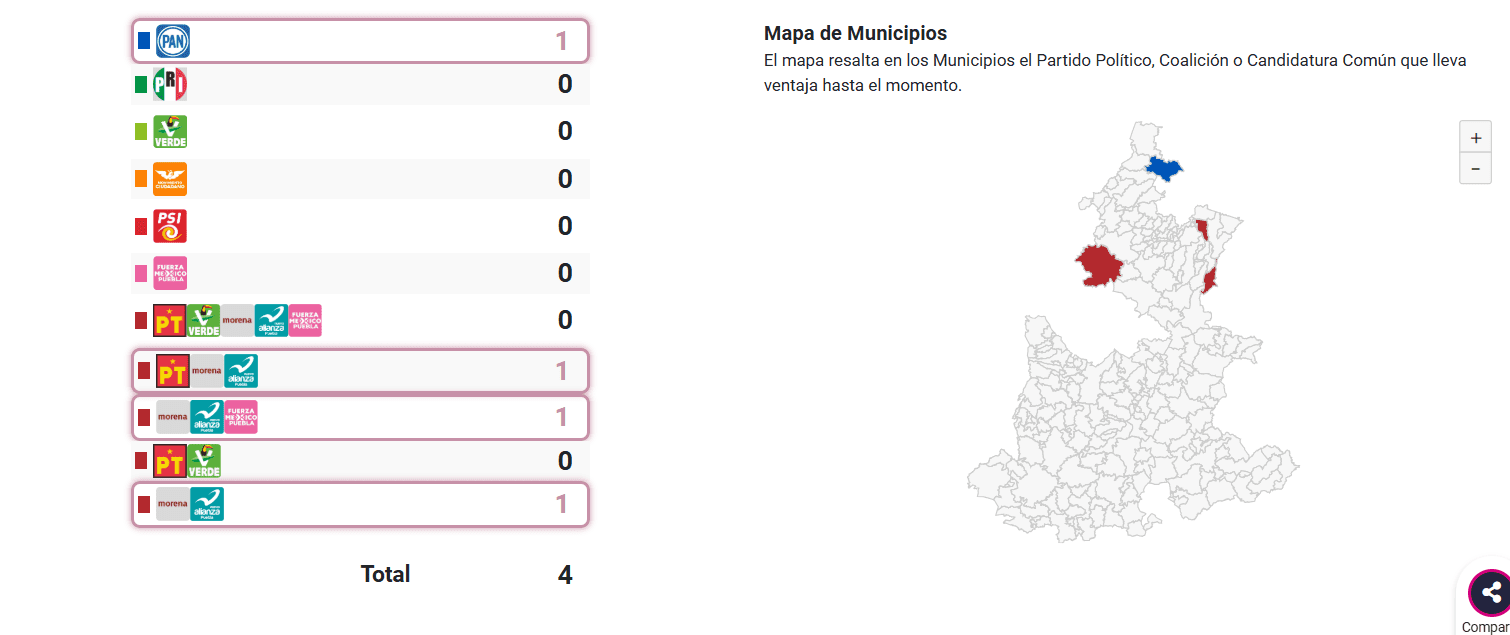Select the blue municipality on the map

pyautogui.click(x=1164, y=167)
